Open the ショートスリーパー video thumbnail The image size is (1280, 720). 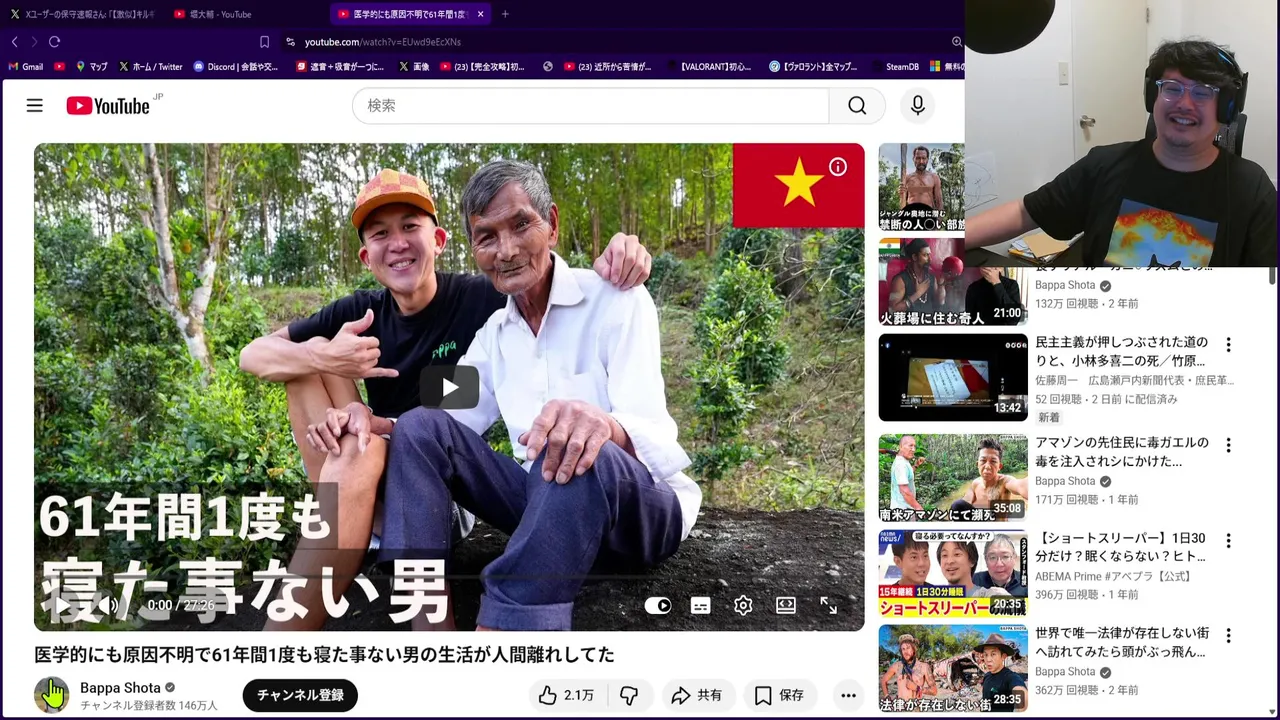pos(952,573)
